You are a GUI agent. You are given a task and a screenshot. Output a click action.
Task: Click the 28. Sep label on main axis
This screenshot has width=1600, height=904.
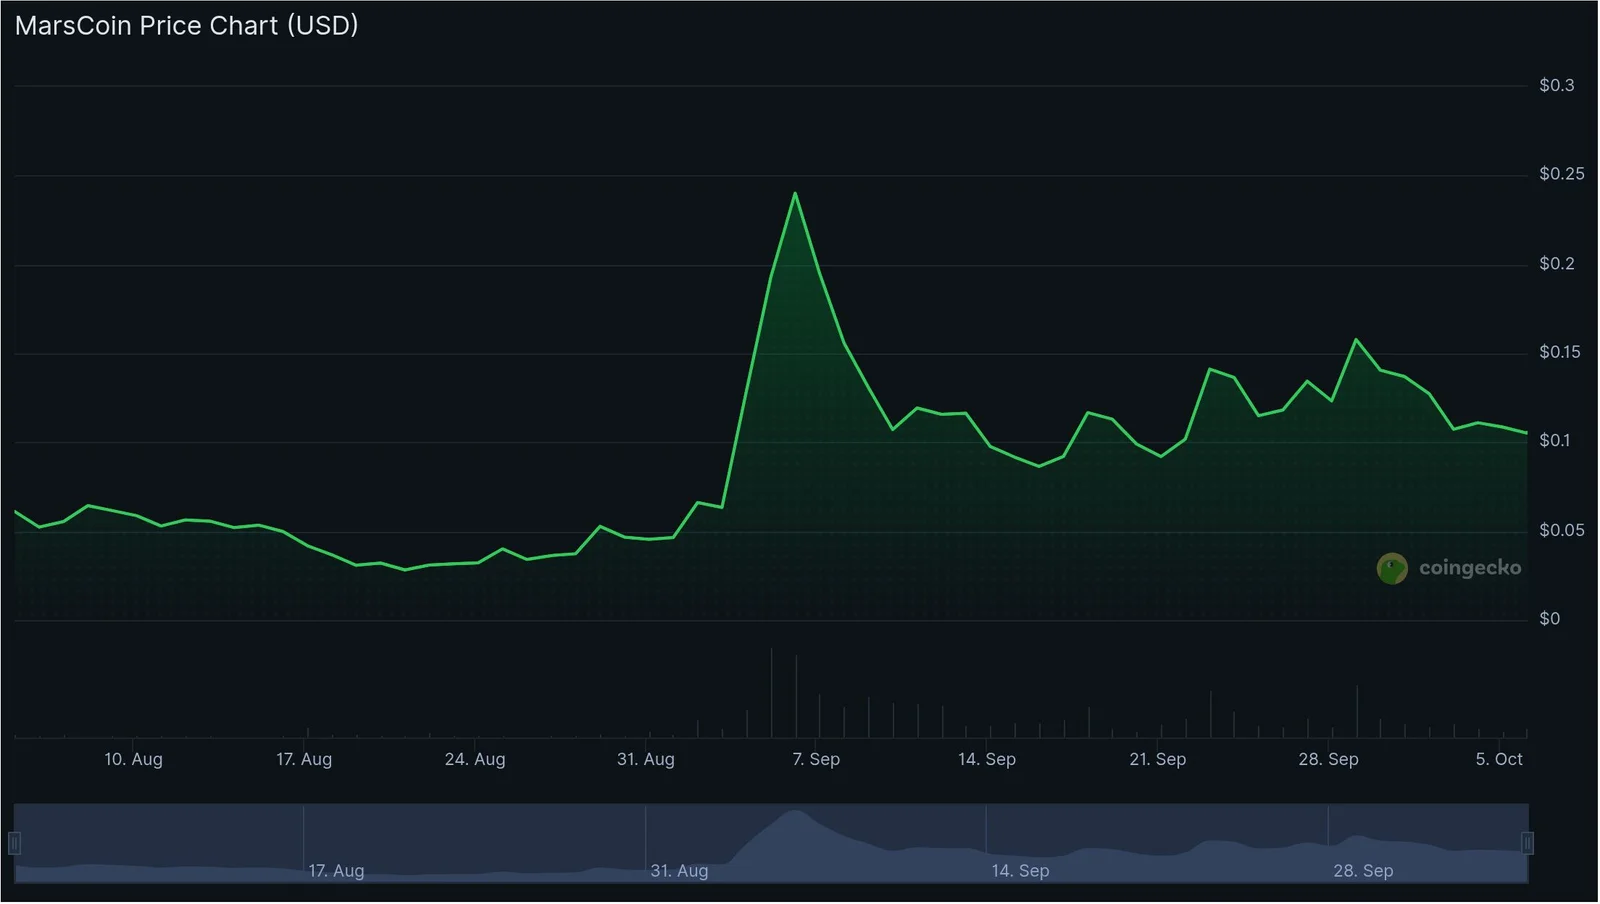coord(1329,760)
